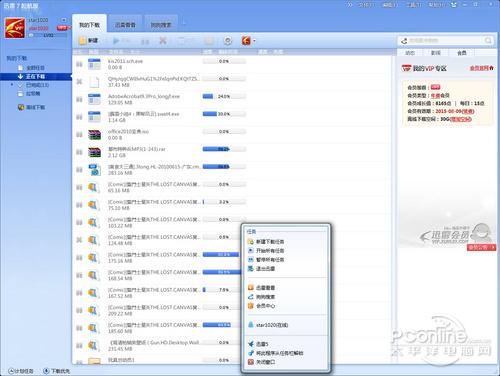Viewport: 500px width, 376px height.
Task: Click the pause icon in the toolbar
Action: pos(145,41)
